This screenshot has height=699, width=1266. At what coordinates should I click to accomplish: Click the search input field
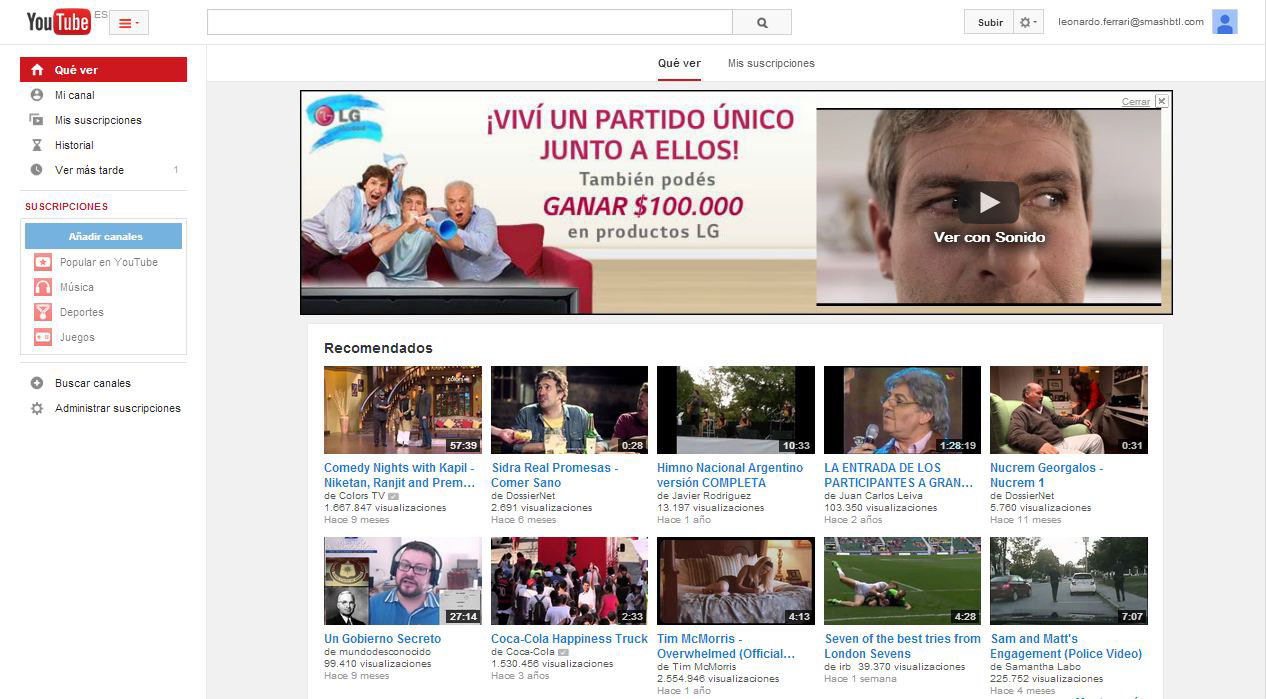[x=469, y=22]
